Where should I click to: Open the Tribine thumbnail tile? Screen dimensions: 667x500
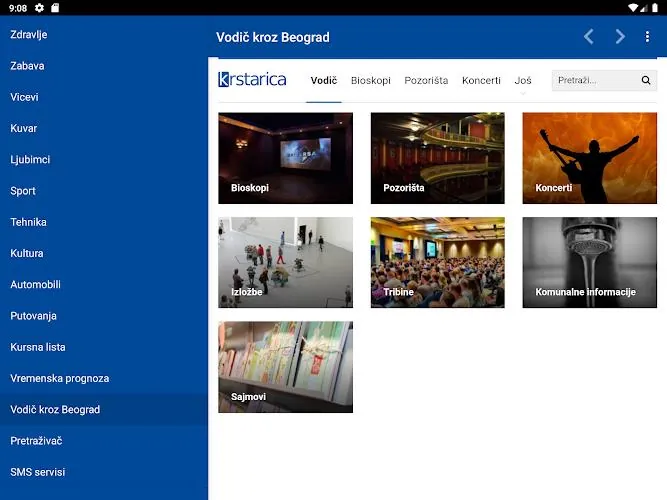pyautogui.click(x=437, y=263)
